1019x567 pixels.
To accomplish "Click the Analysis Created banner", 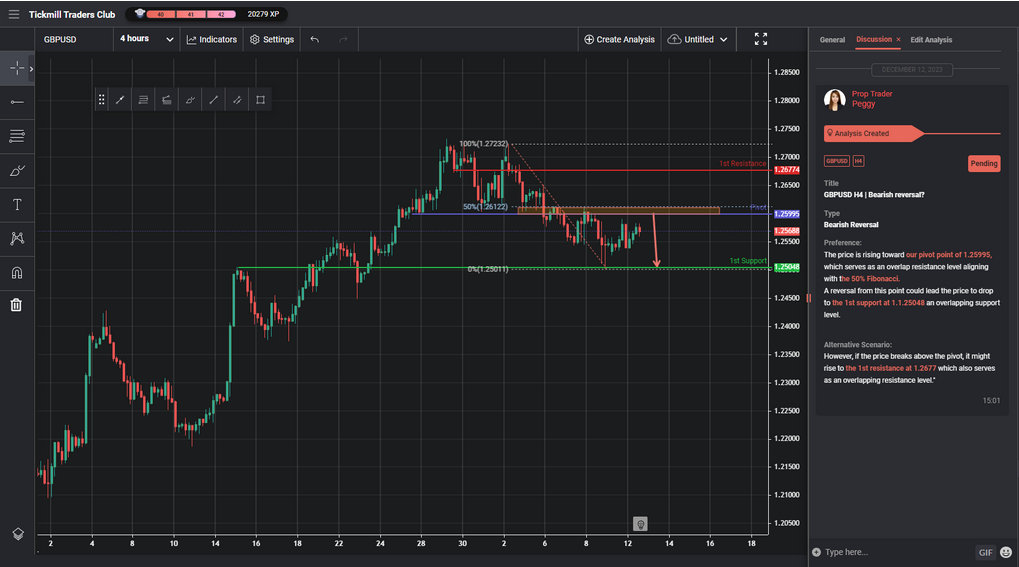I will (873, 133).
